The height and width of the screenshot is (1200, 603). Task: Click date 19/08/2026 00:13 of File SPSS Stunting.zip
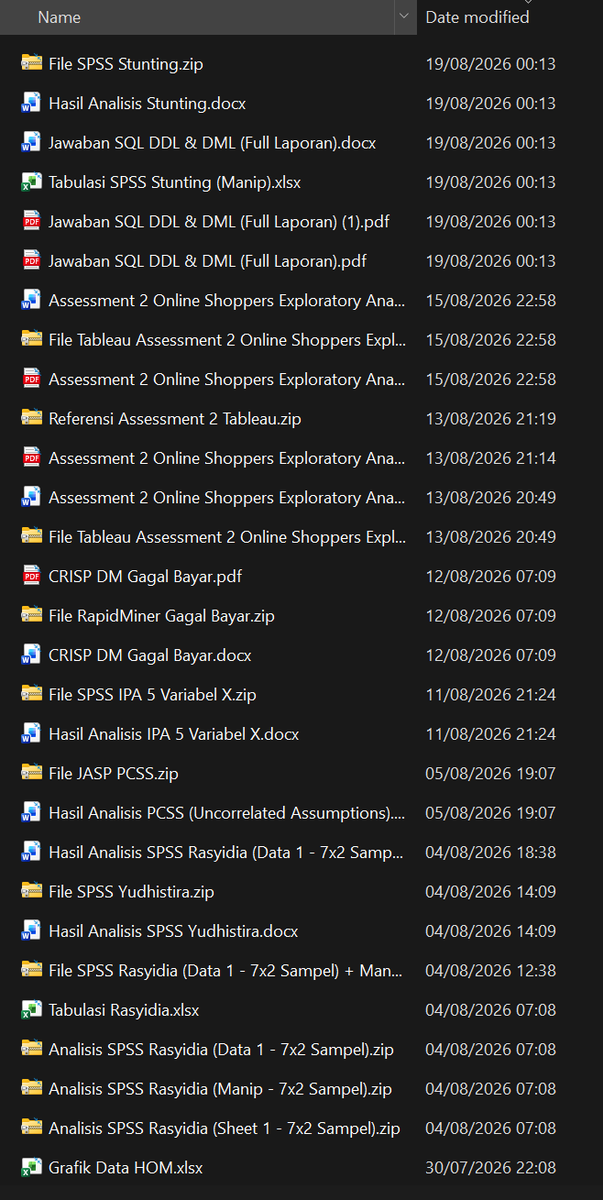click(491, 64)
